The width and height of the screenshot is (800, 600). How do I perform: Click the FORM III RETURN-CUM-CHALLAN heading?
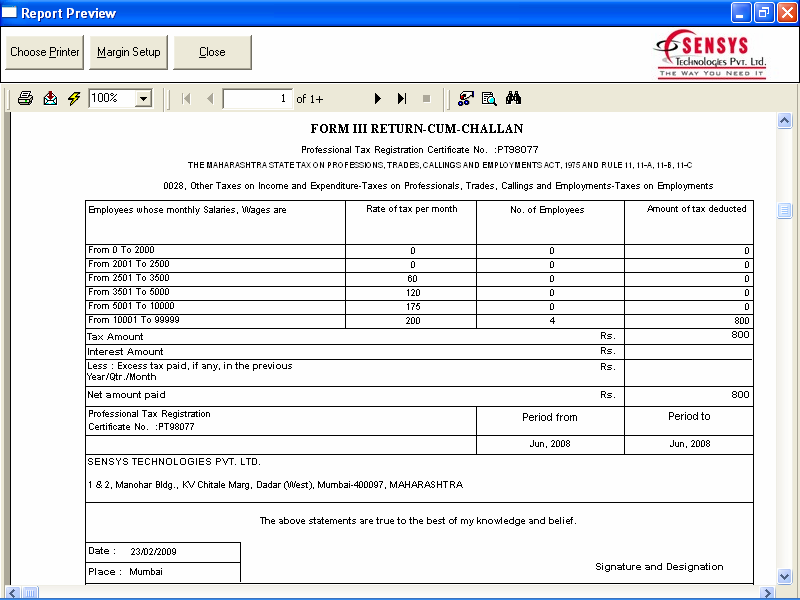(417, 129)
